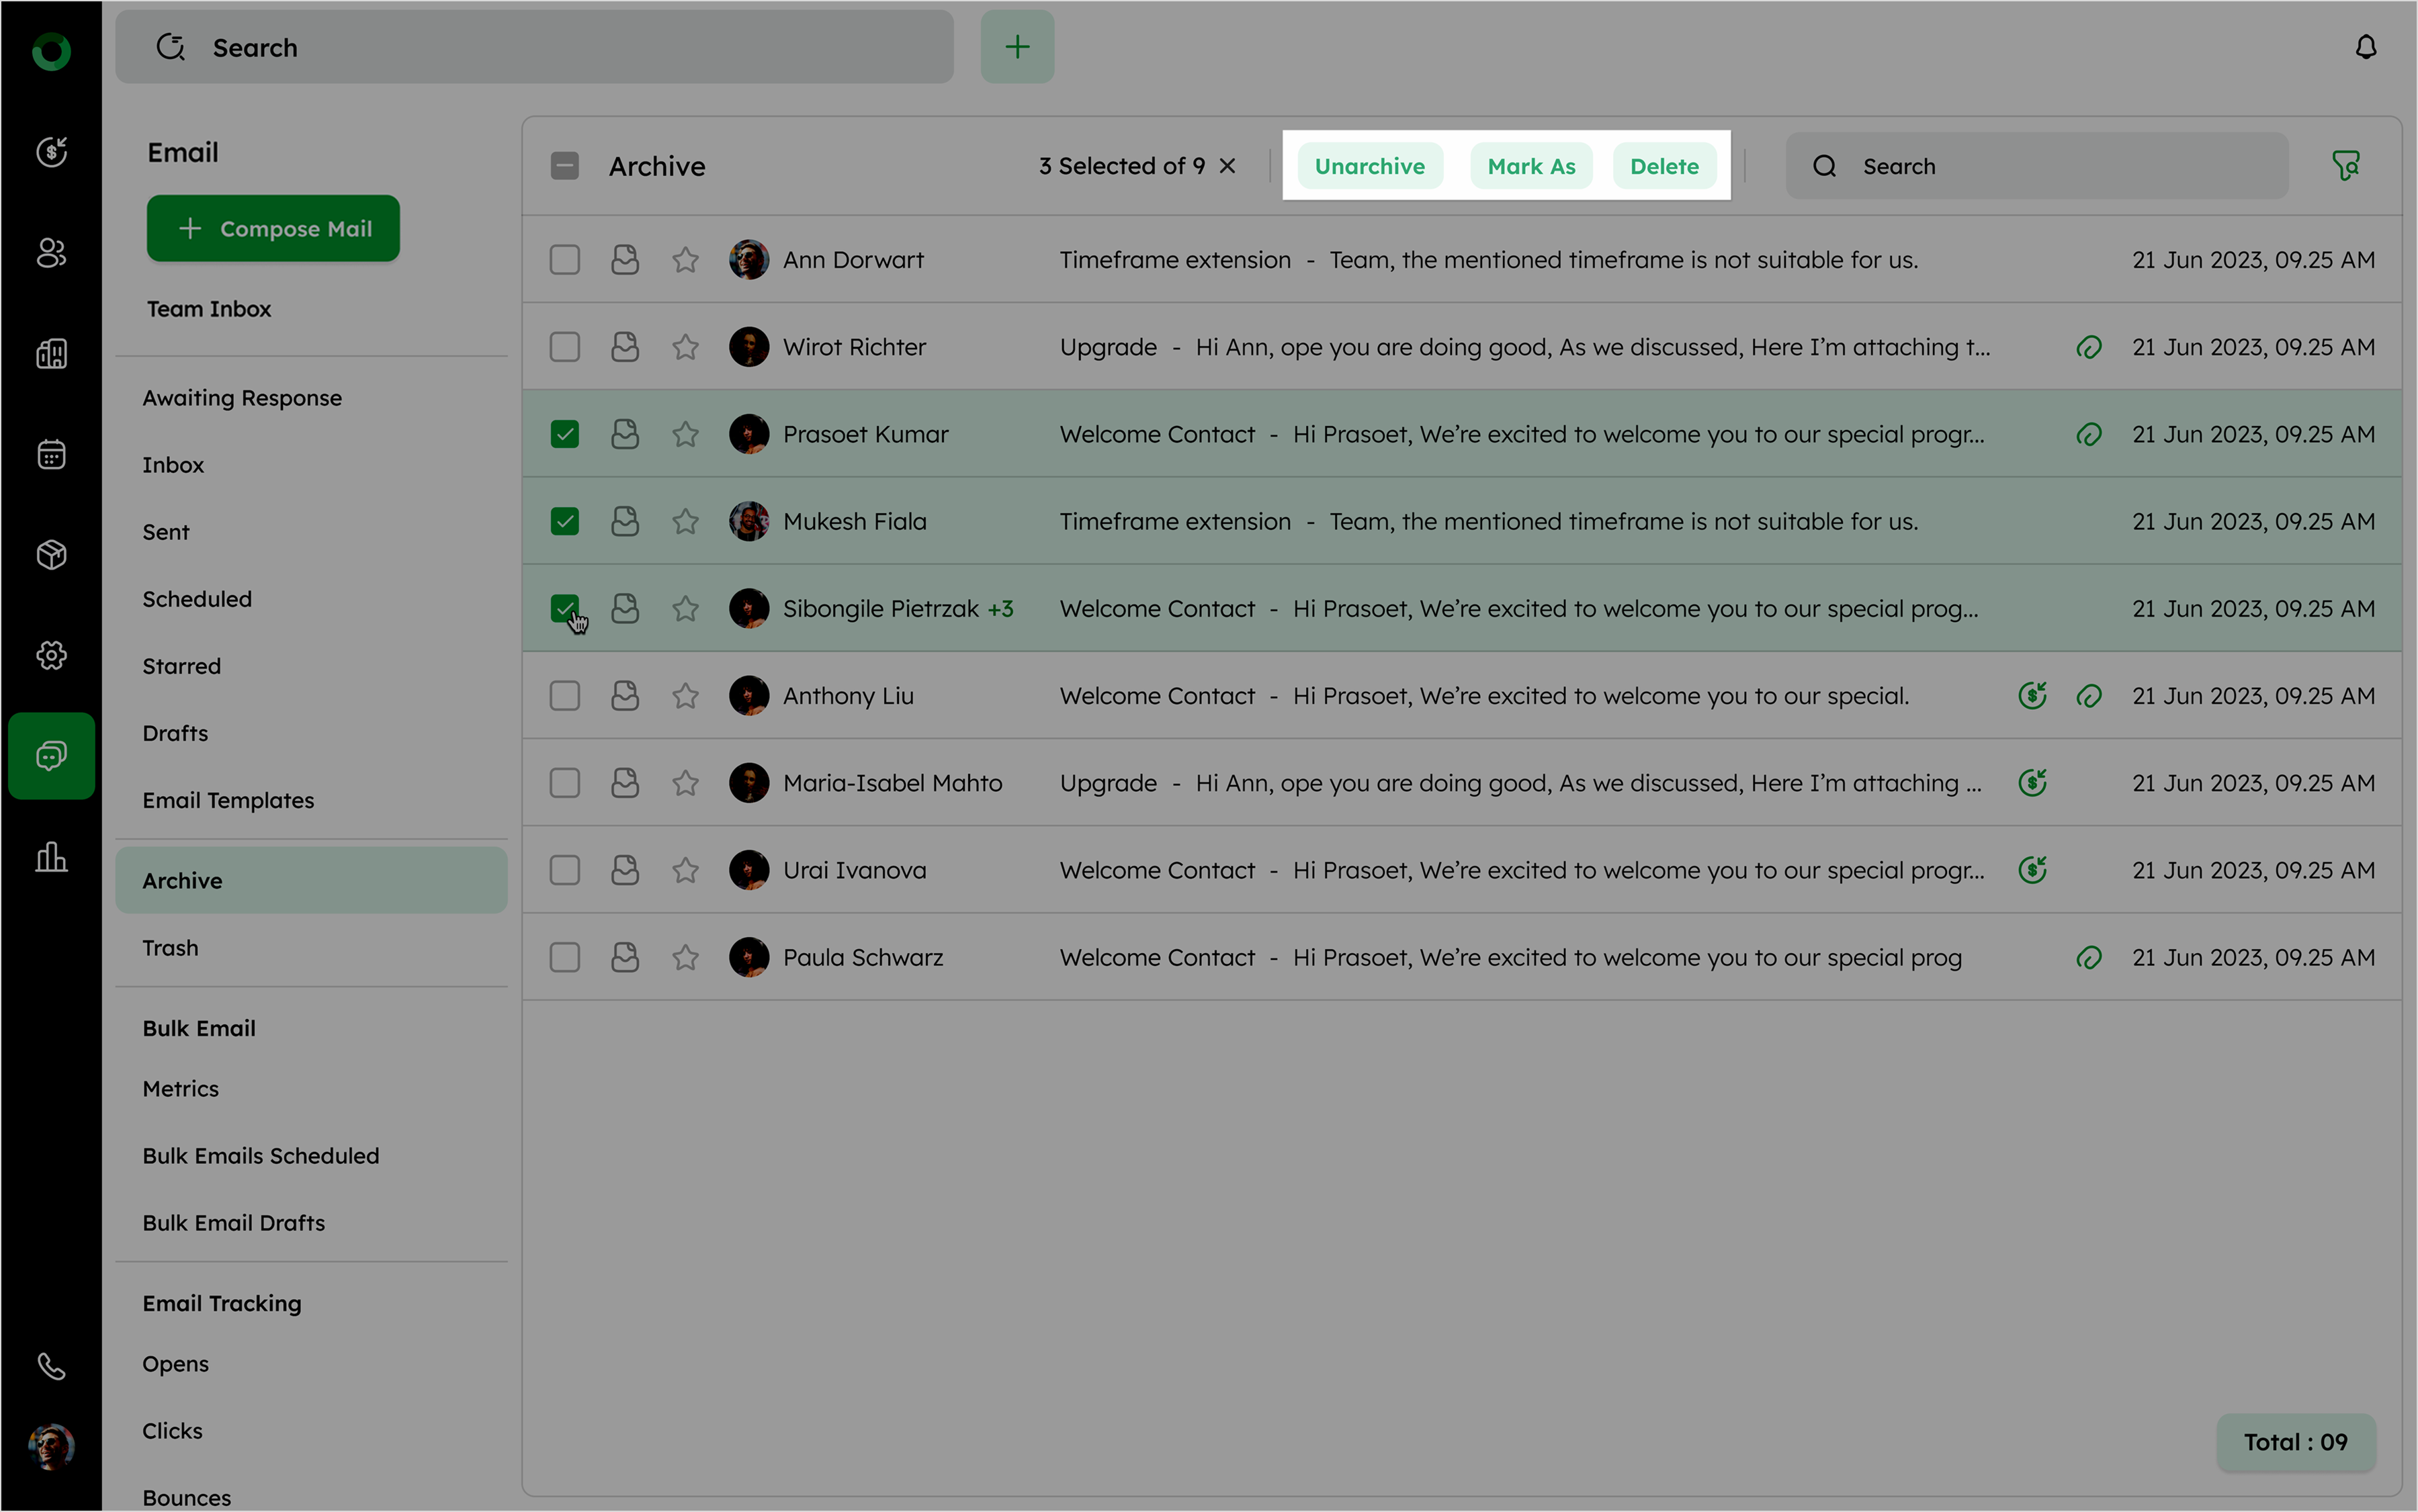The width and height of the screenshot is (2418, 1512).
Task: Open the reports bar chart sidebar icon
Action: [x=51, y=856]
